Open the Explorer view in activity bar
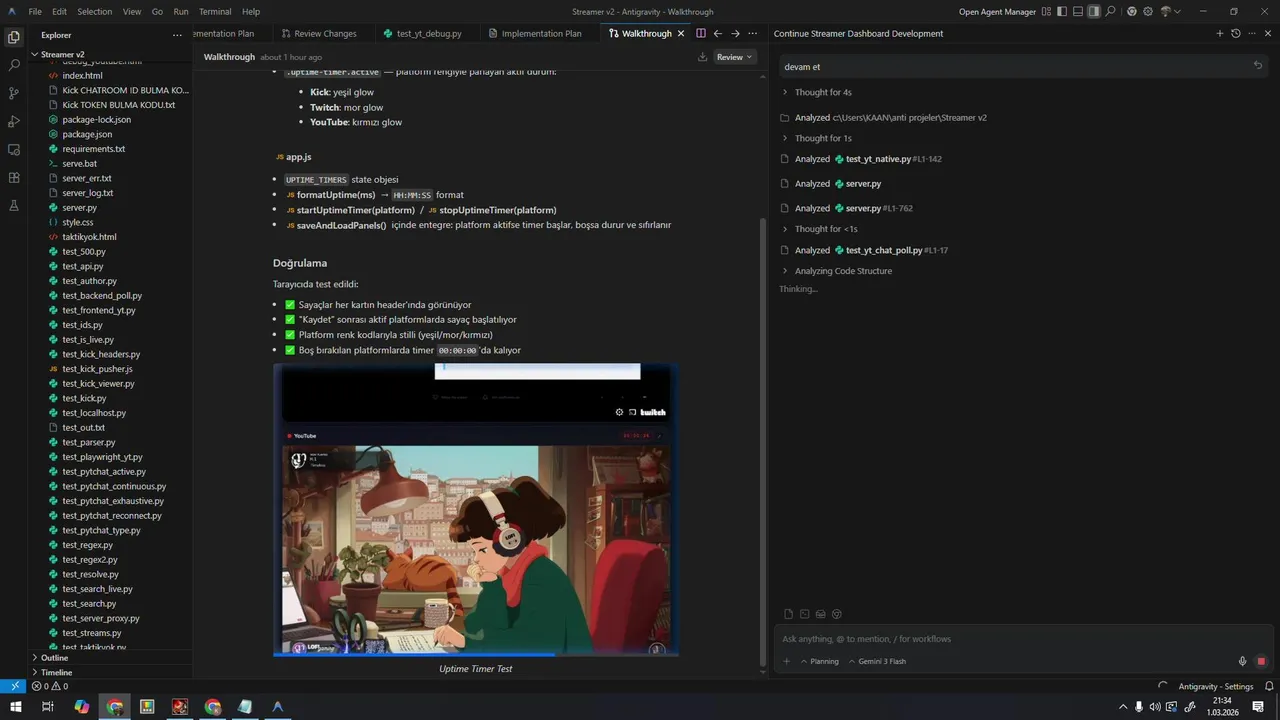 click(x=14, y=37)
